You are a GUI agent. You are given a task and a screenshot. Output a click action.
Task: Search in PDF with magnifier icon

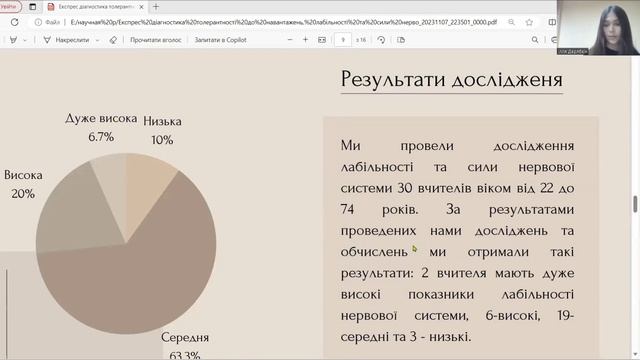[535, 40]
